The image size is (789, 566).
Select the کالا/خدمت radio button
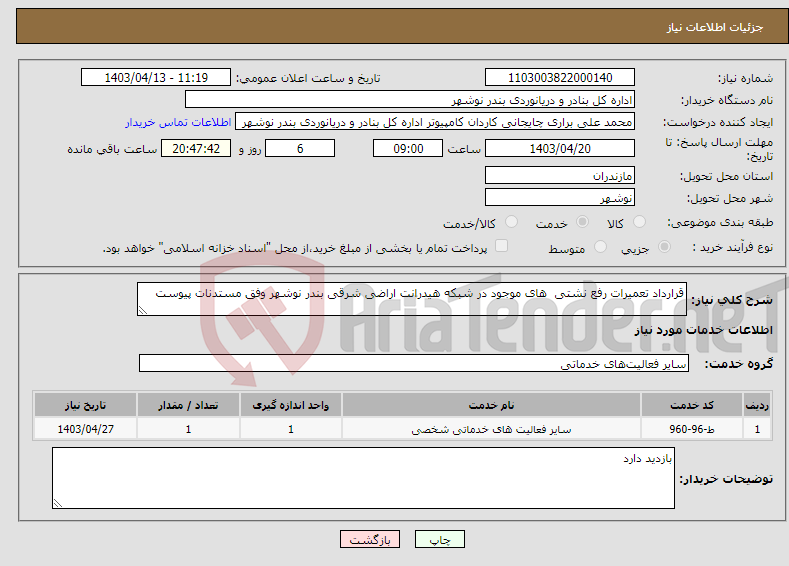(511, 222)
